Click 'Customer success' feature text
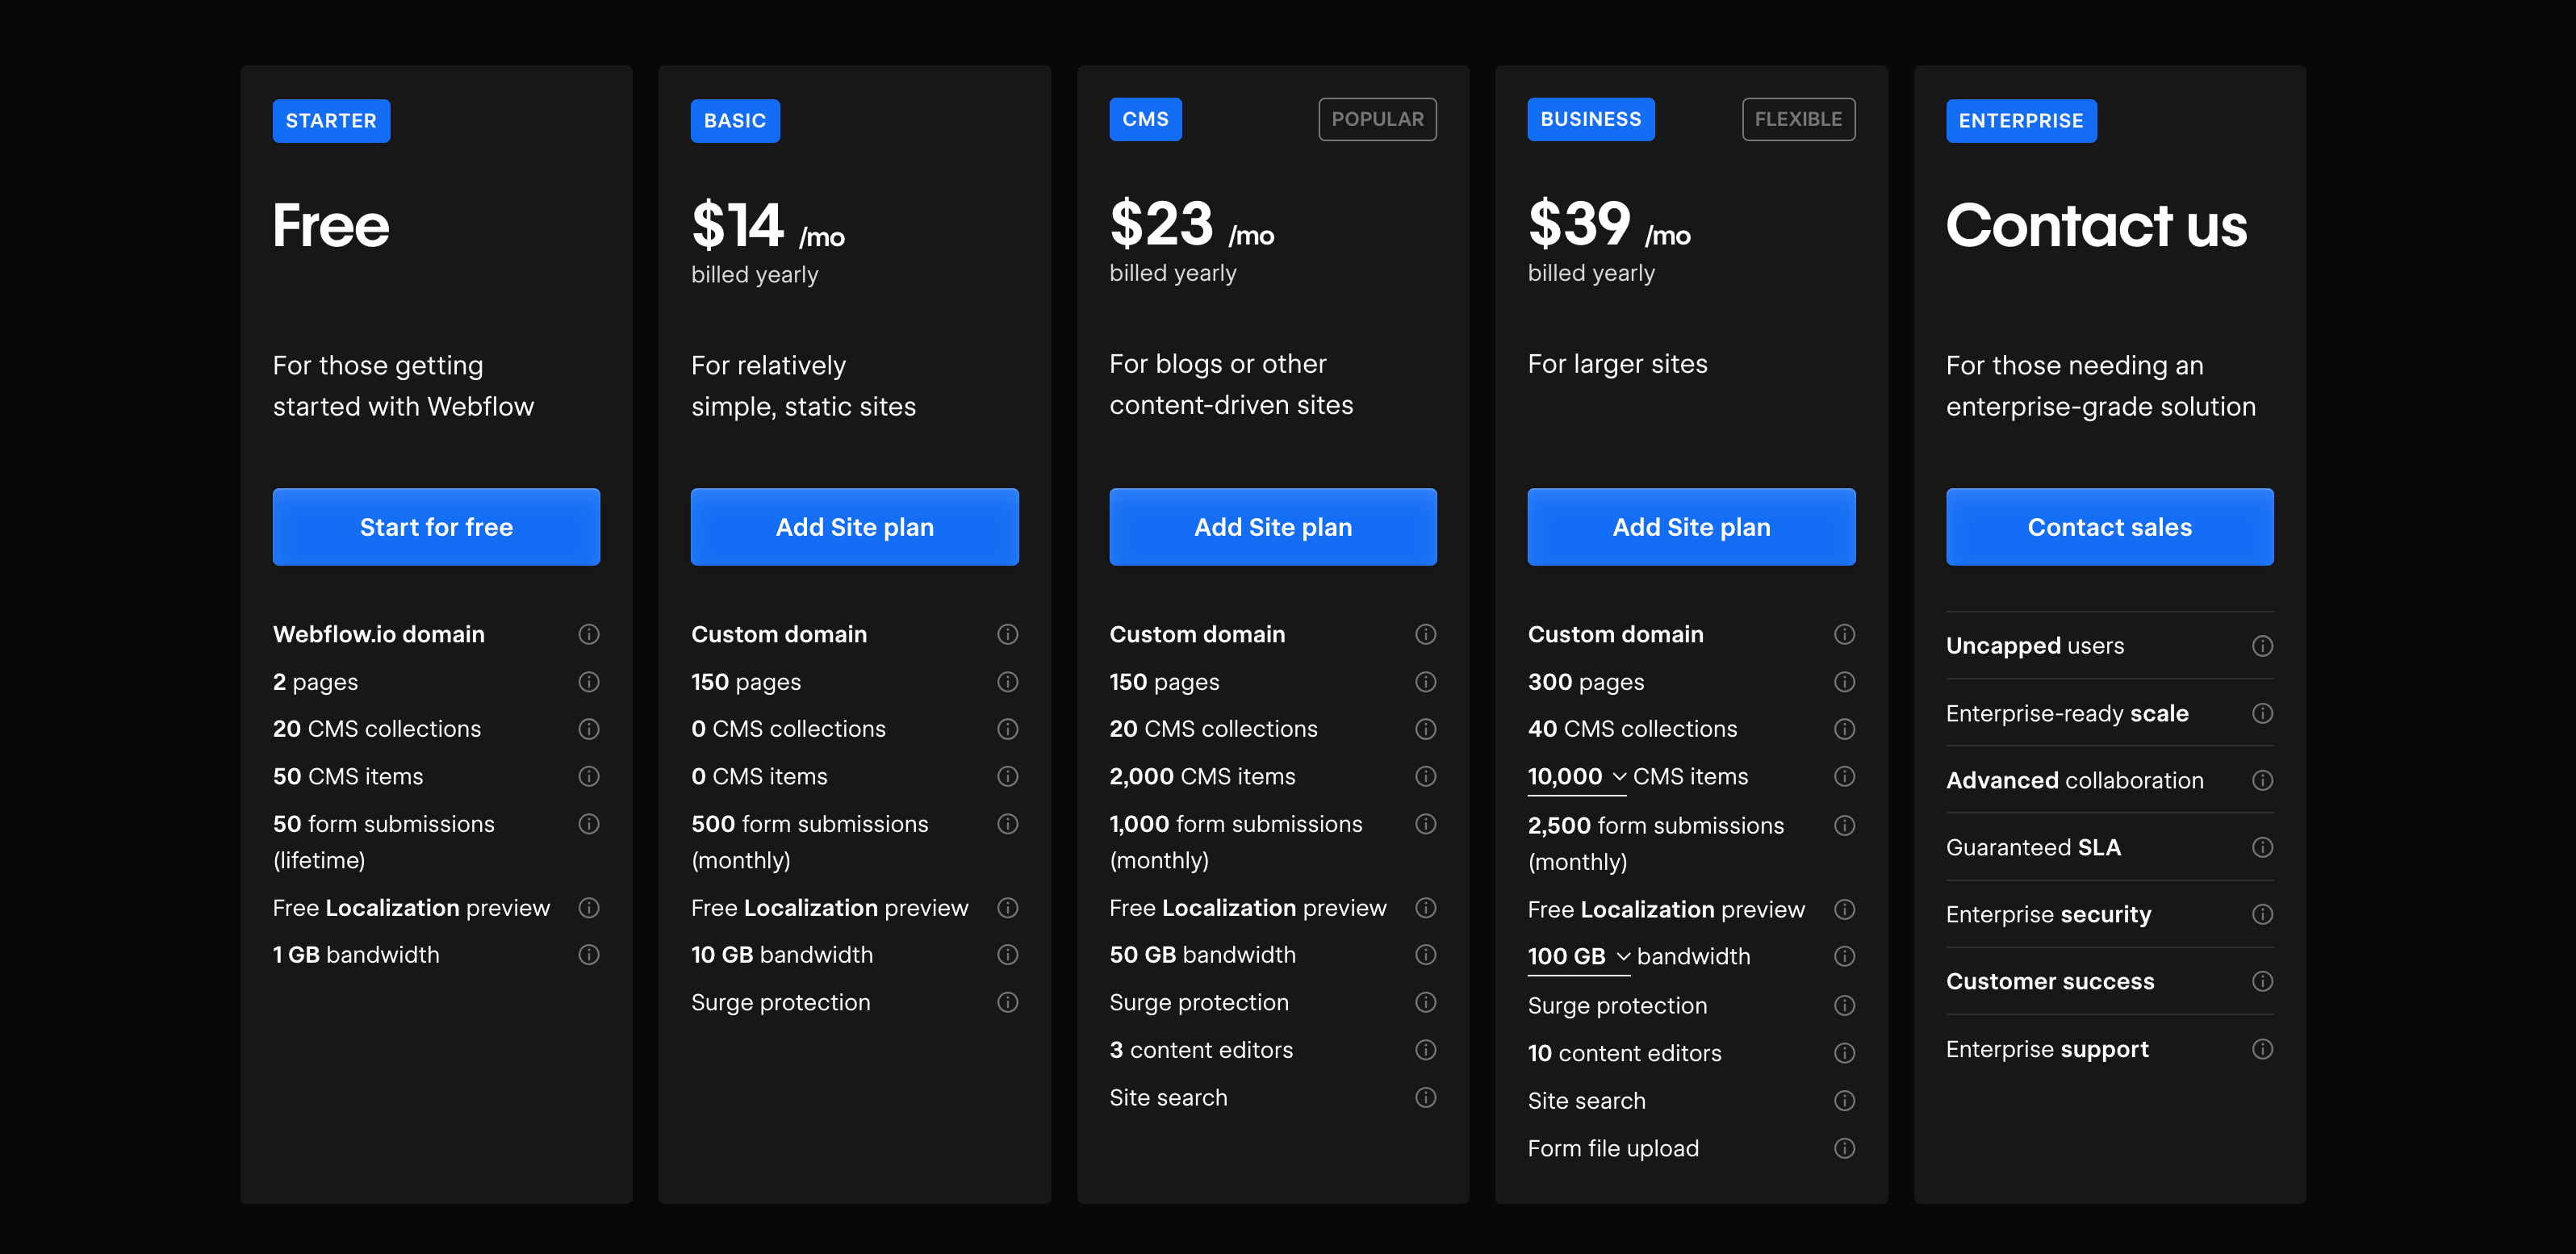Image resolution: width=2576 pixels, height=1254 pixels. (x=2050, y=982)
